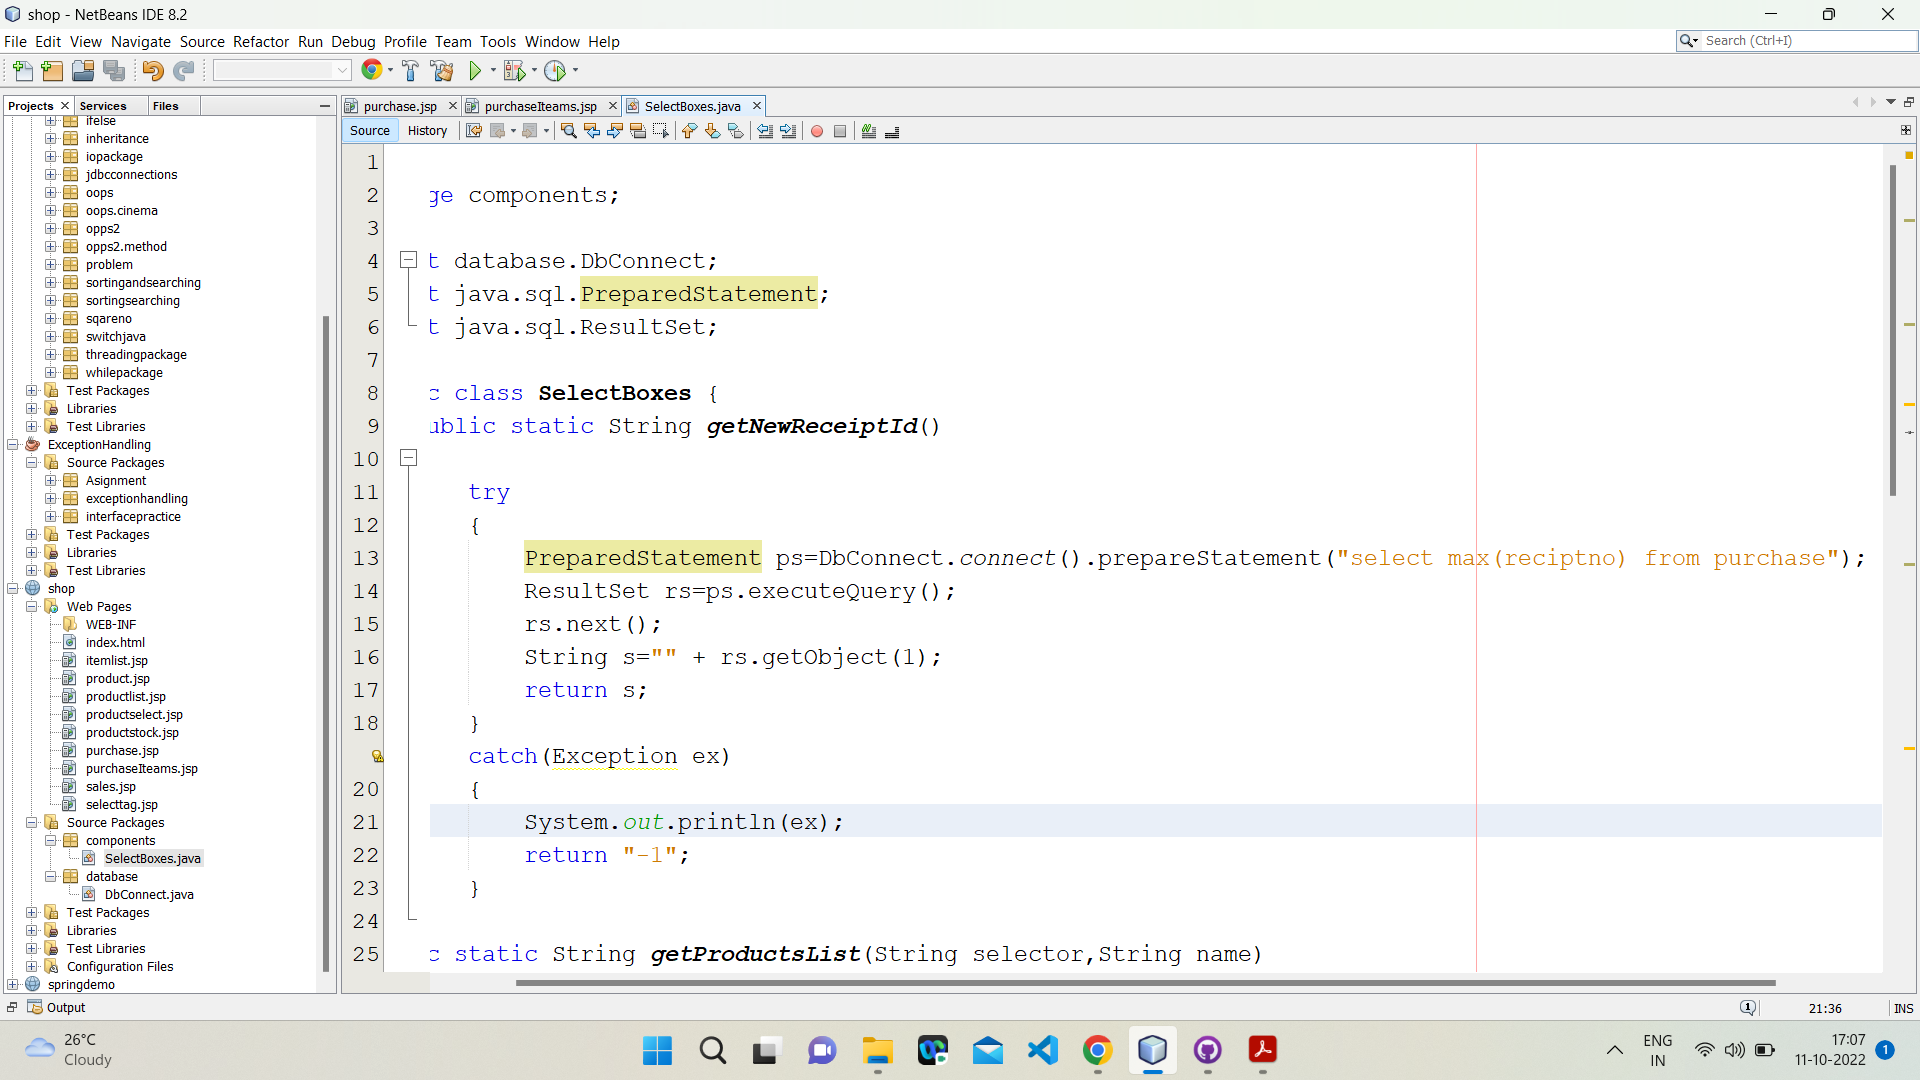Click the Comment lines icon
This screenshot has height=1080, width=1920.
868,131
